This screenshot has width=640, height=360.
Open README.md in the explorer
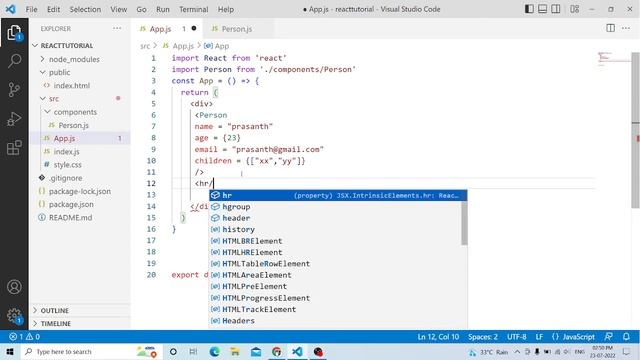(70, 218)
